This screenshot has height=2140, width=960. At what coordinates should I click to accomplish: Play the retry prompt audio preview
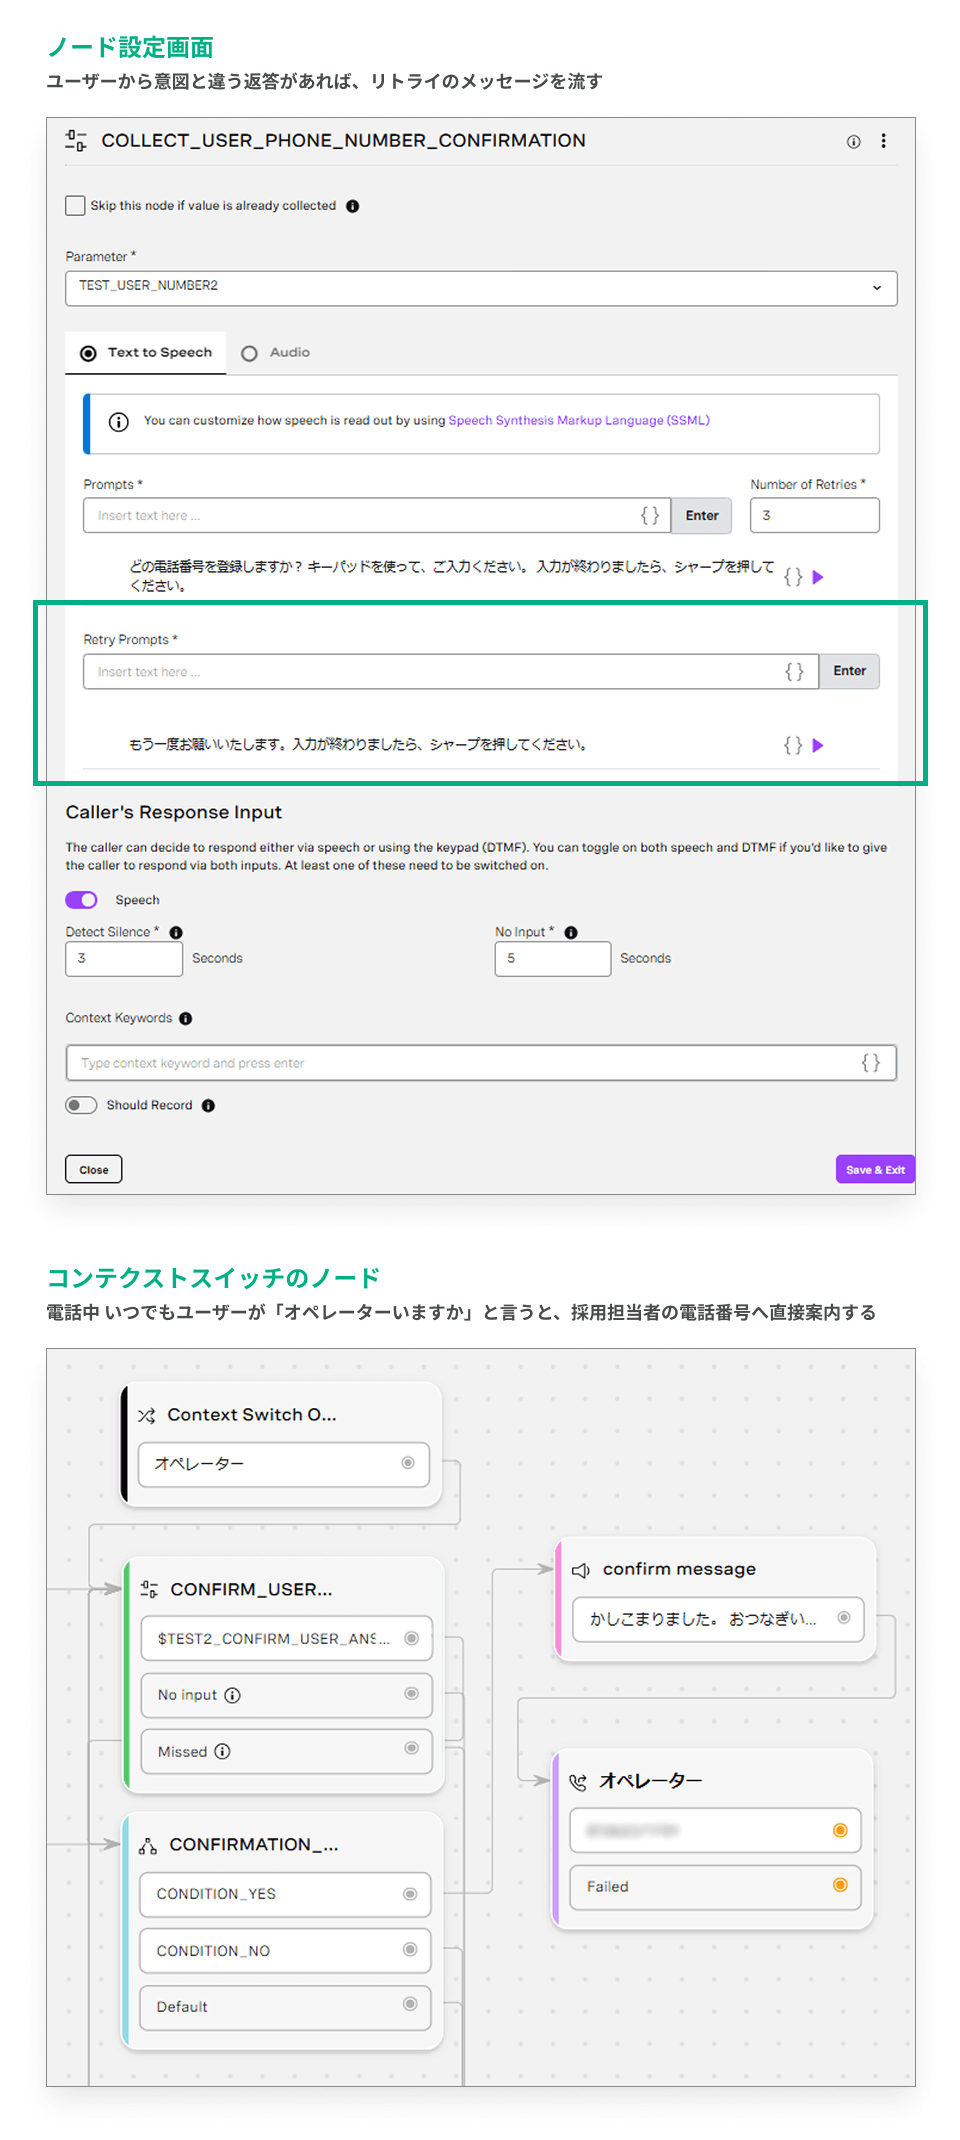click(x=818, y=745)
